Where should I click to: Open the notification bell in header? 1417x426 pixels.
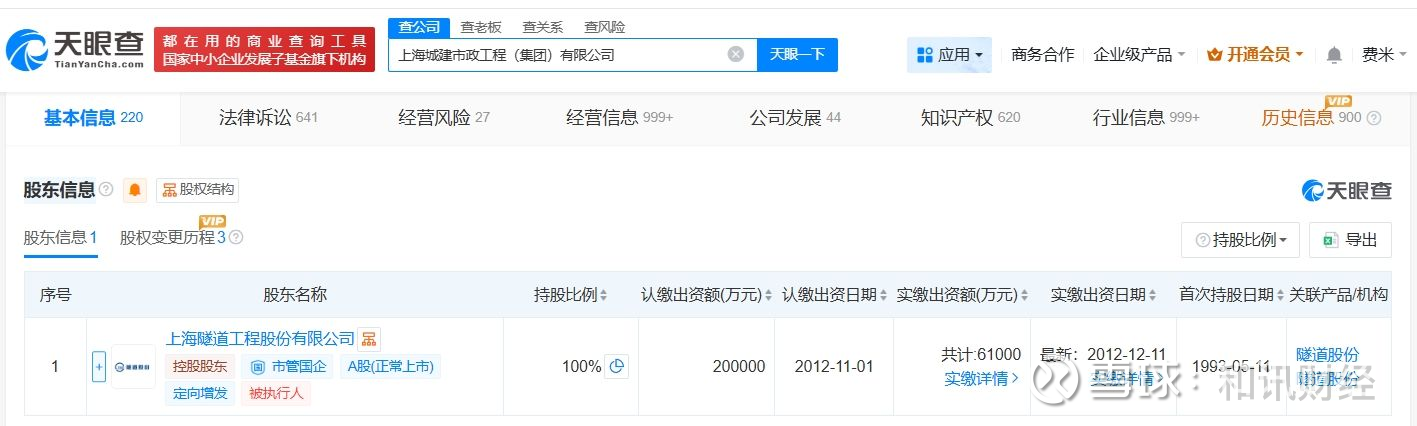coord(1334,55)
